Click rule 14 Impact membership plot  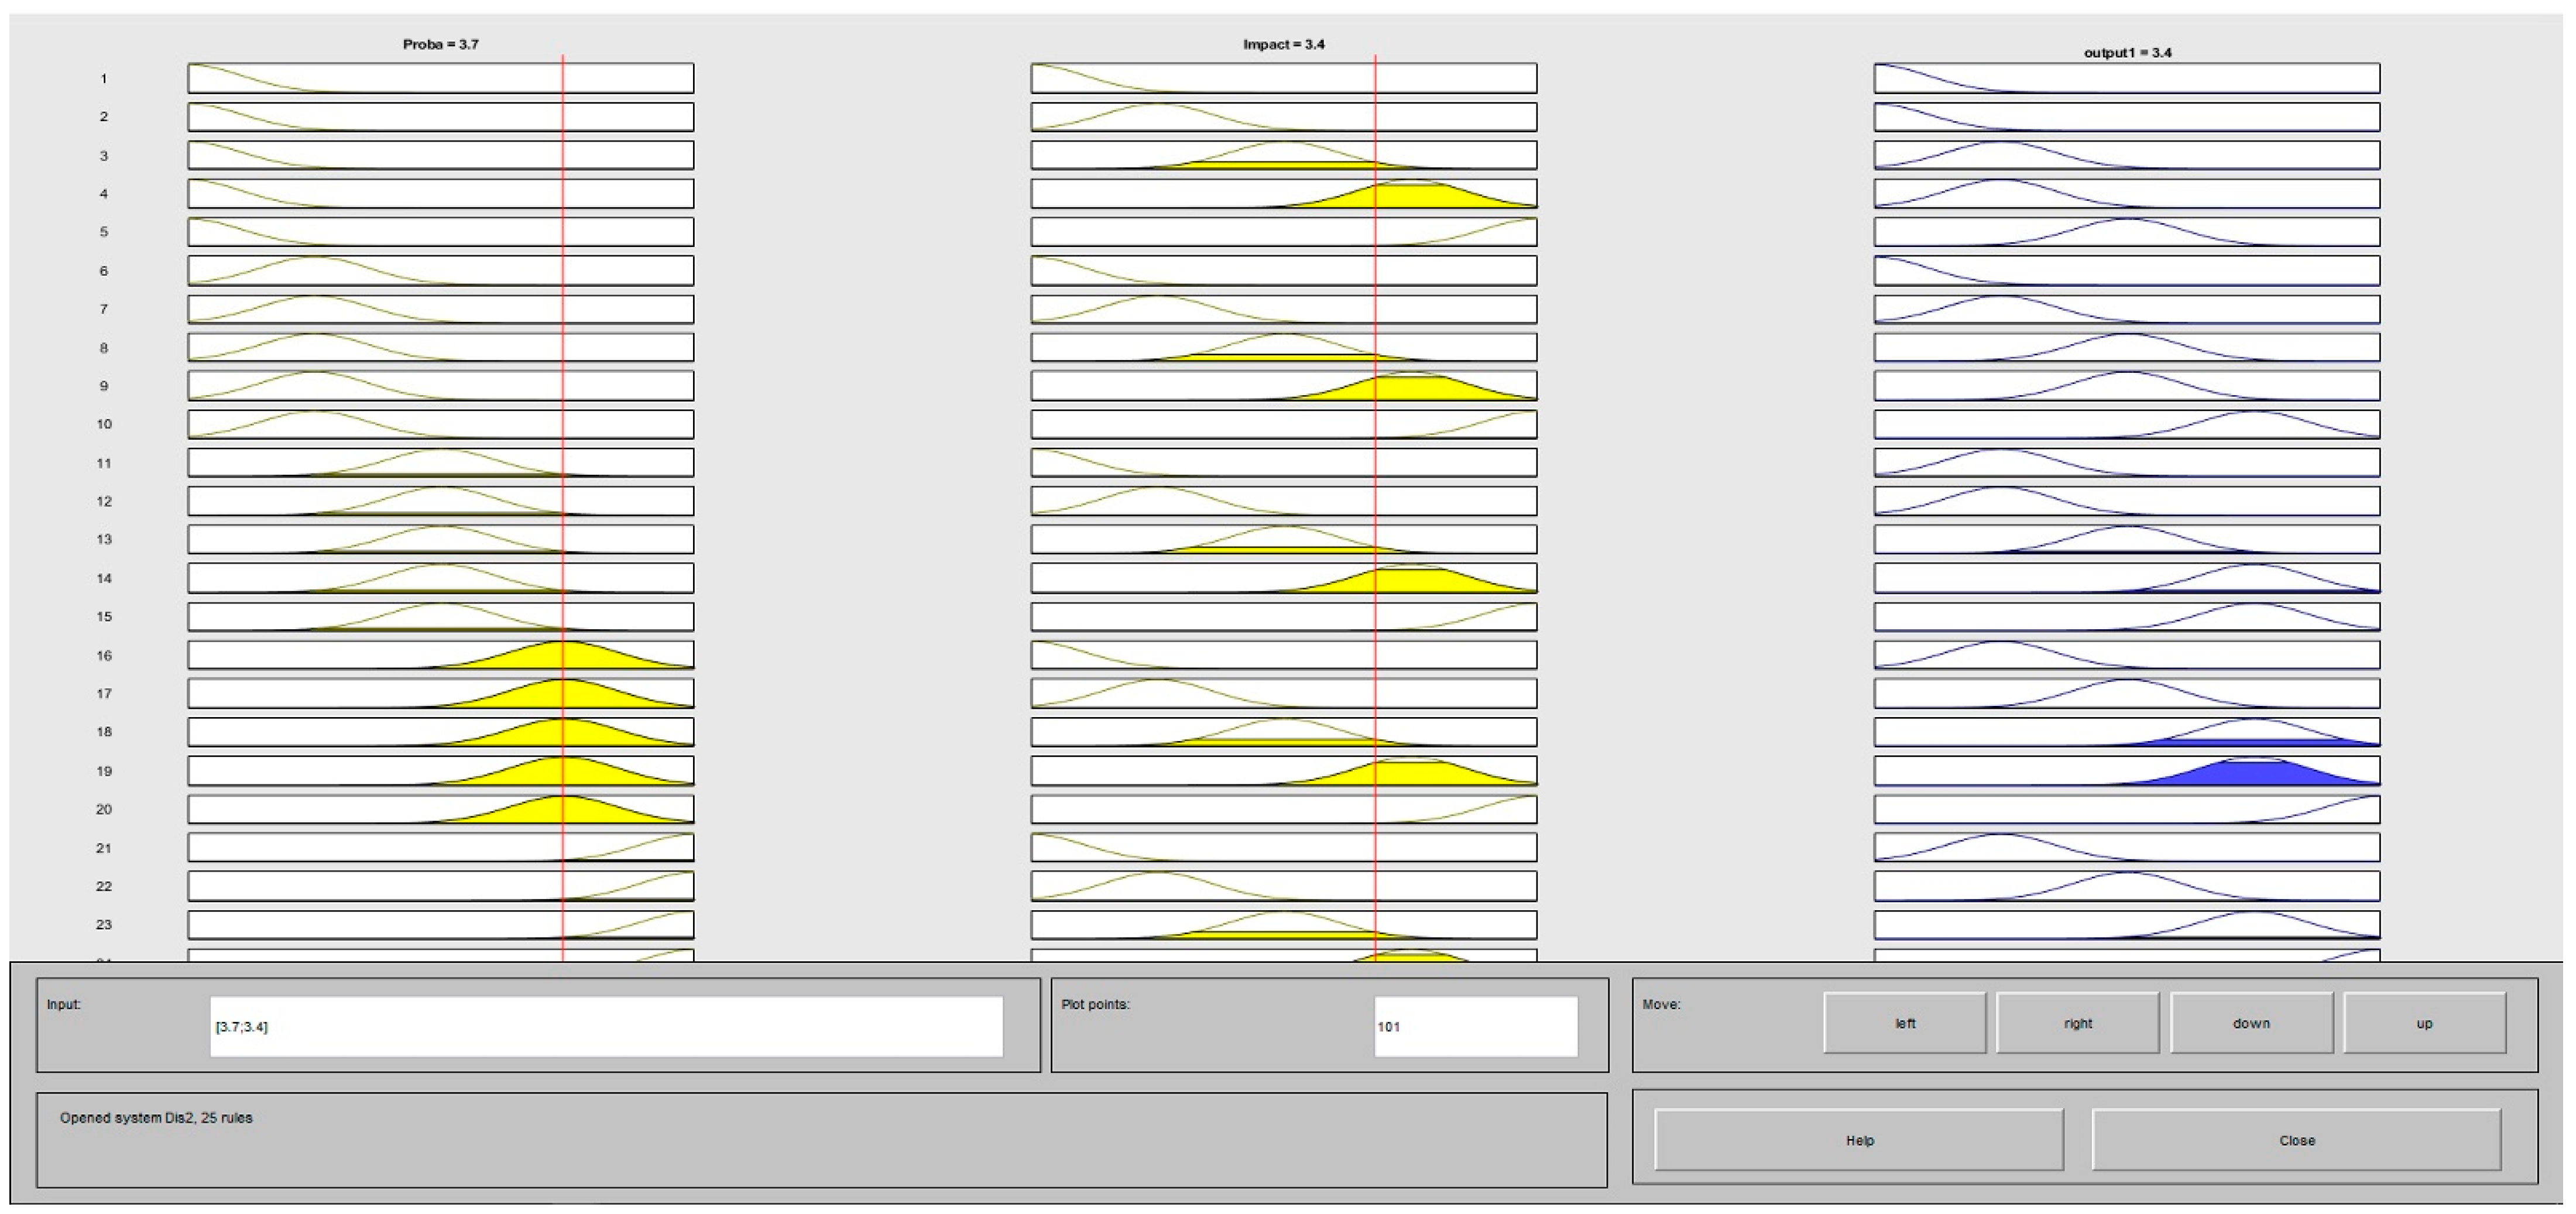(1283, 578)
